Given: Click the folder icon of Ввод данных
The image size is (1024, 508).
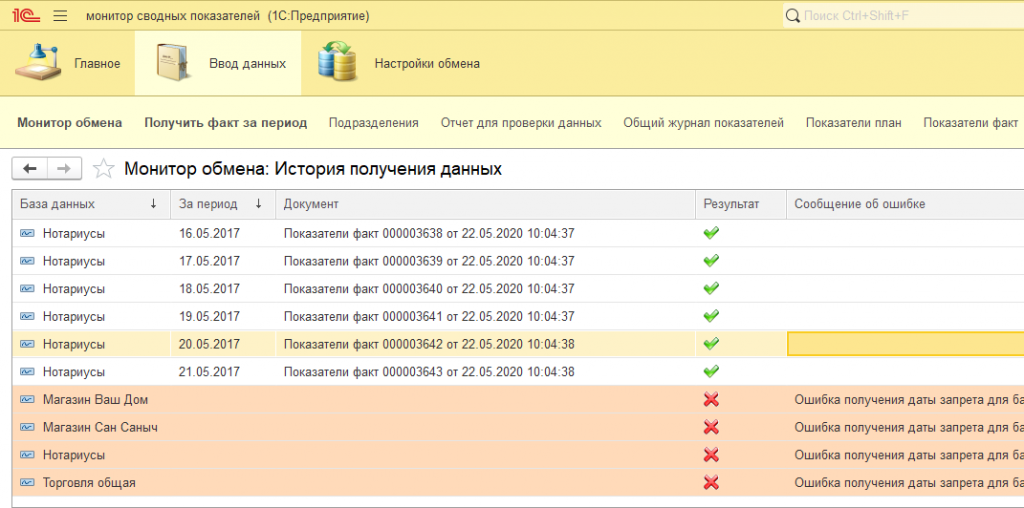Looking at the screenshot, I should pyautogui.click(x=172, y=63).
